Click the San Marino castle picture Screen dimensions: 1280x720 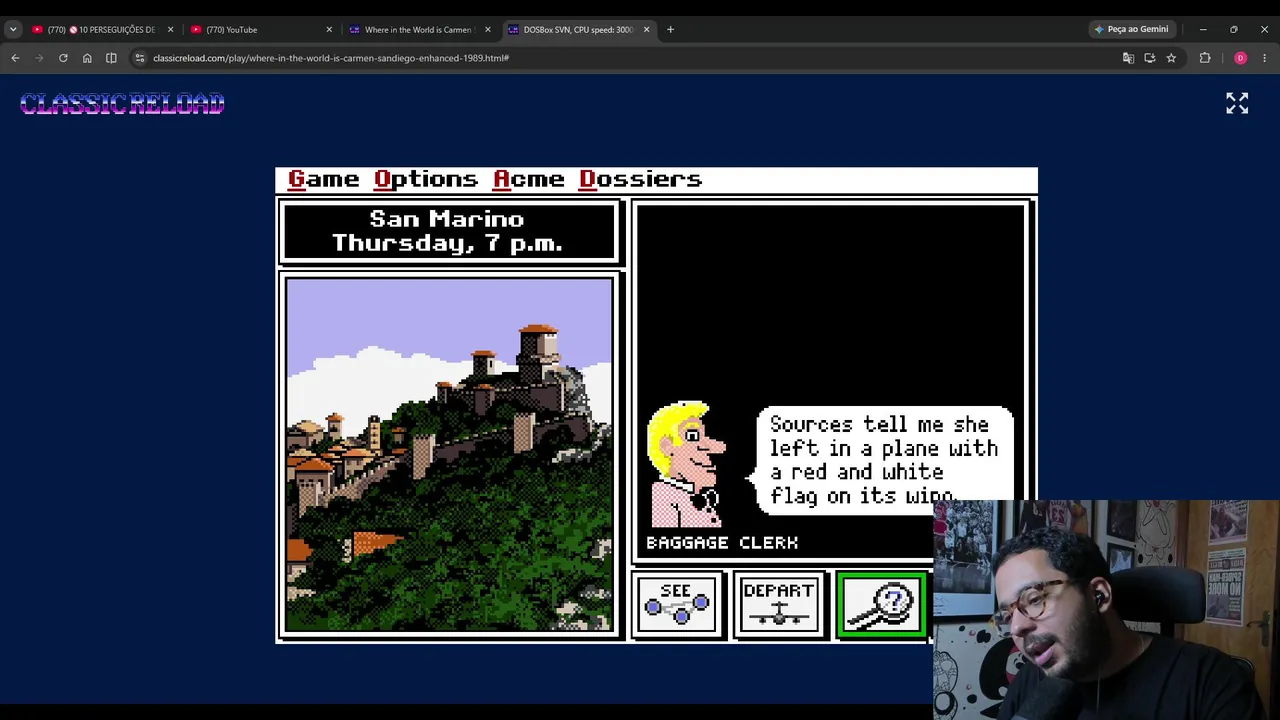tap(449, 455)
